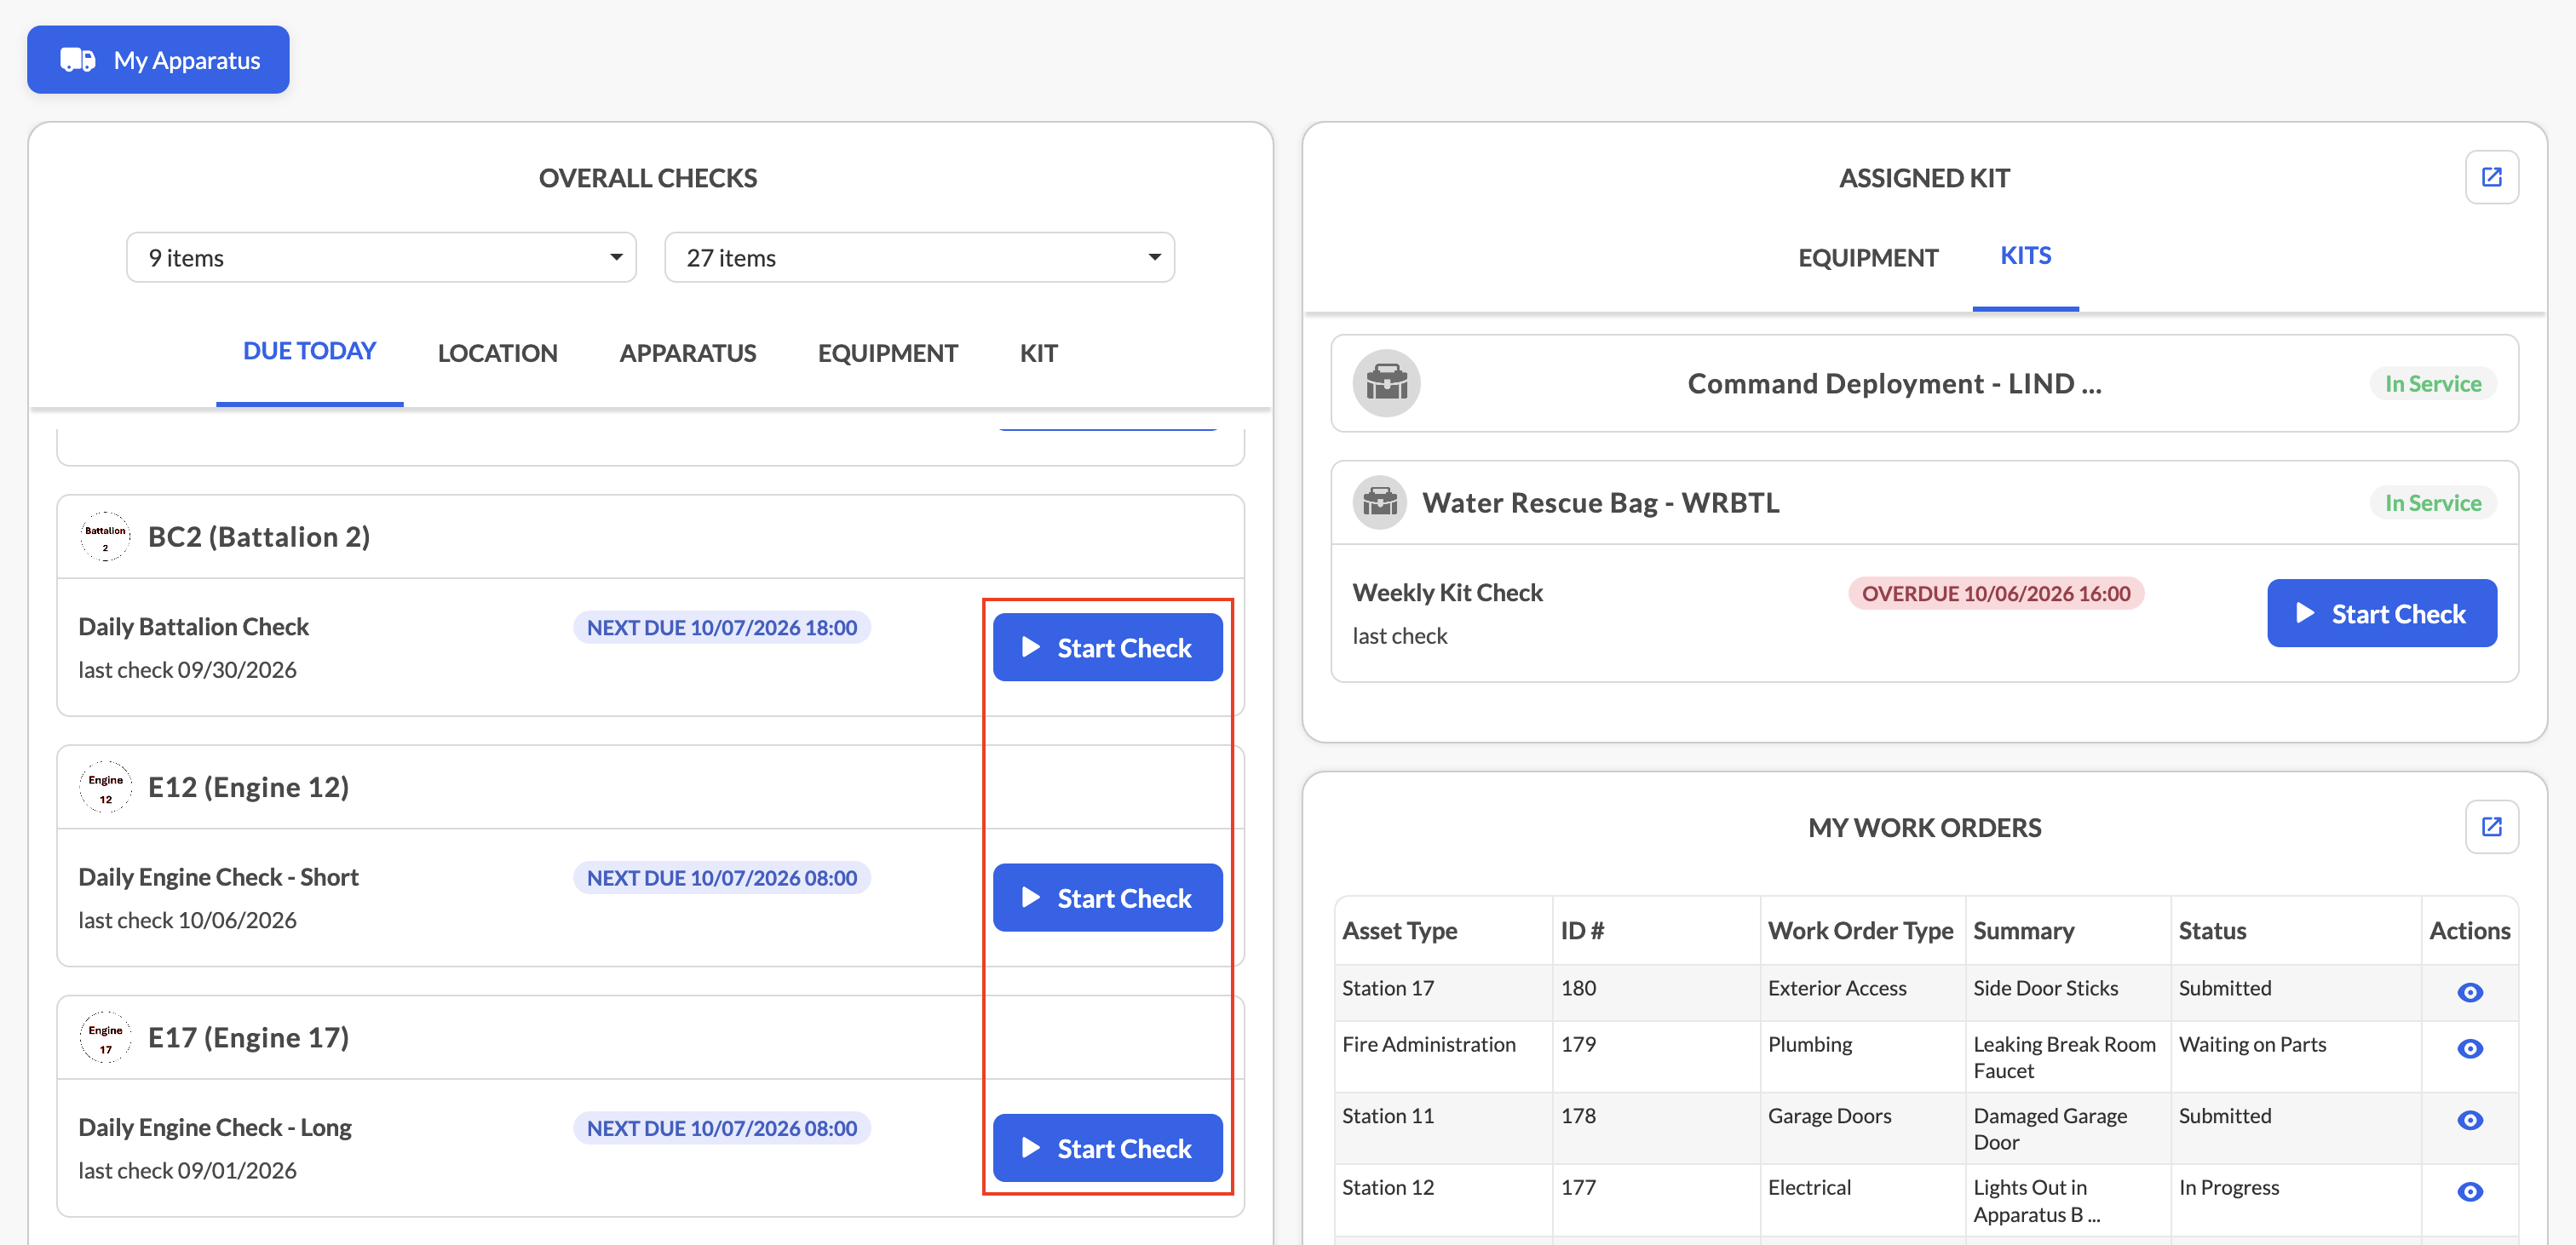View work order 179 with eye icon
This screenshot has width=2576, height=1245.
coord(2469,1048)
